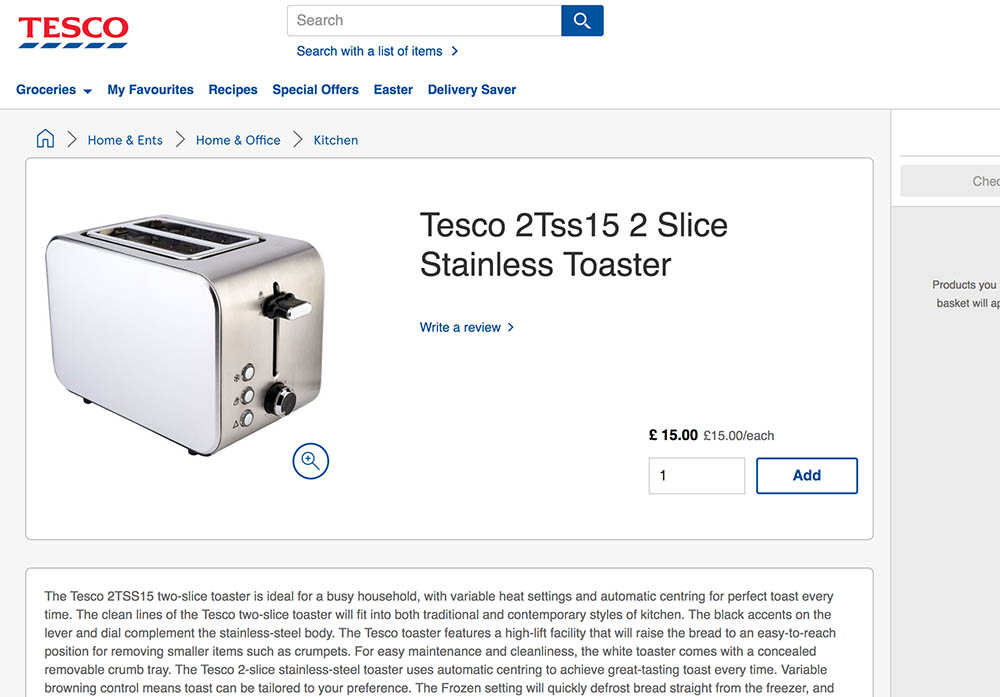The height and width of the screenshot is (697, 1000).
Task: Open the Recipes menu item
Action: (x=233, y=90)
